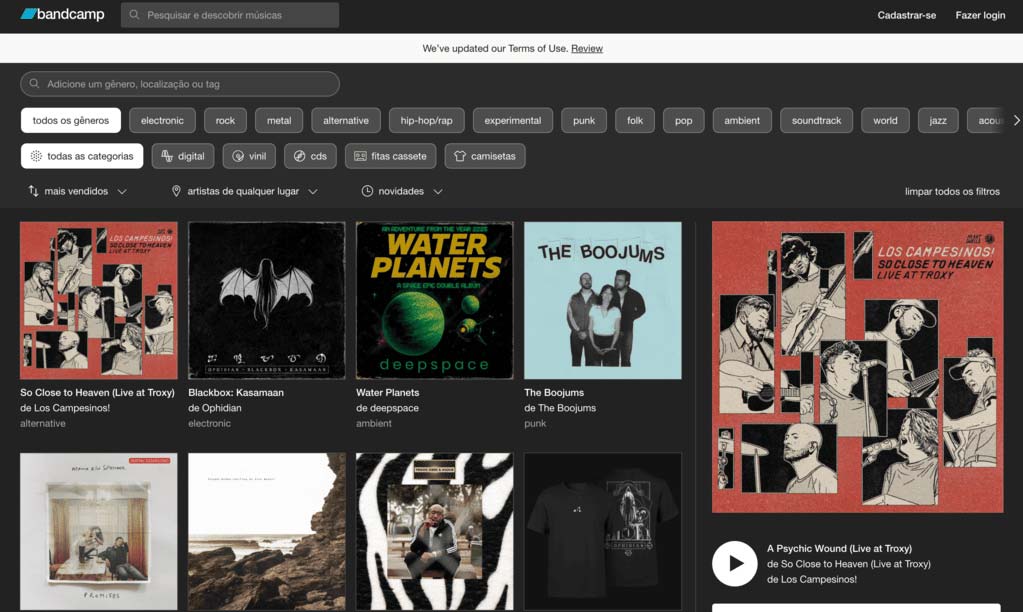The height and width of the screenshot is (612, 1023).
Task: Filter by soundtrack genre
Action: coord(816,120)
